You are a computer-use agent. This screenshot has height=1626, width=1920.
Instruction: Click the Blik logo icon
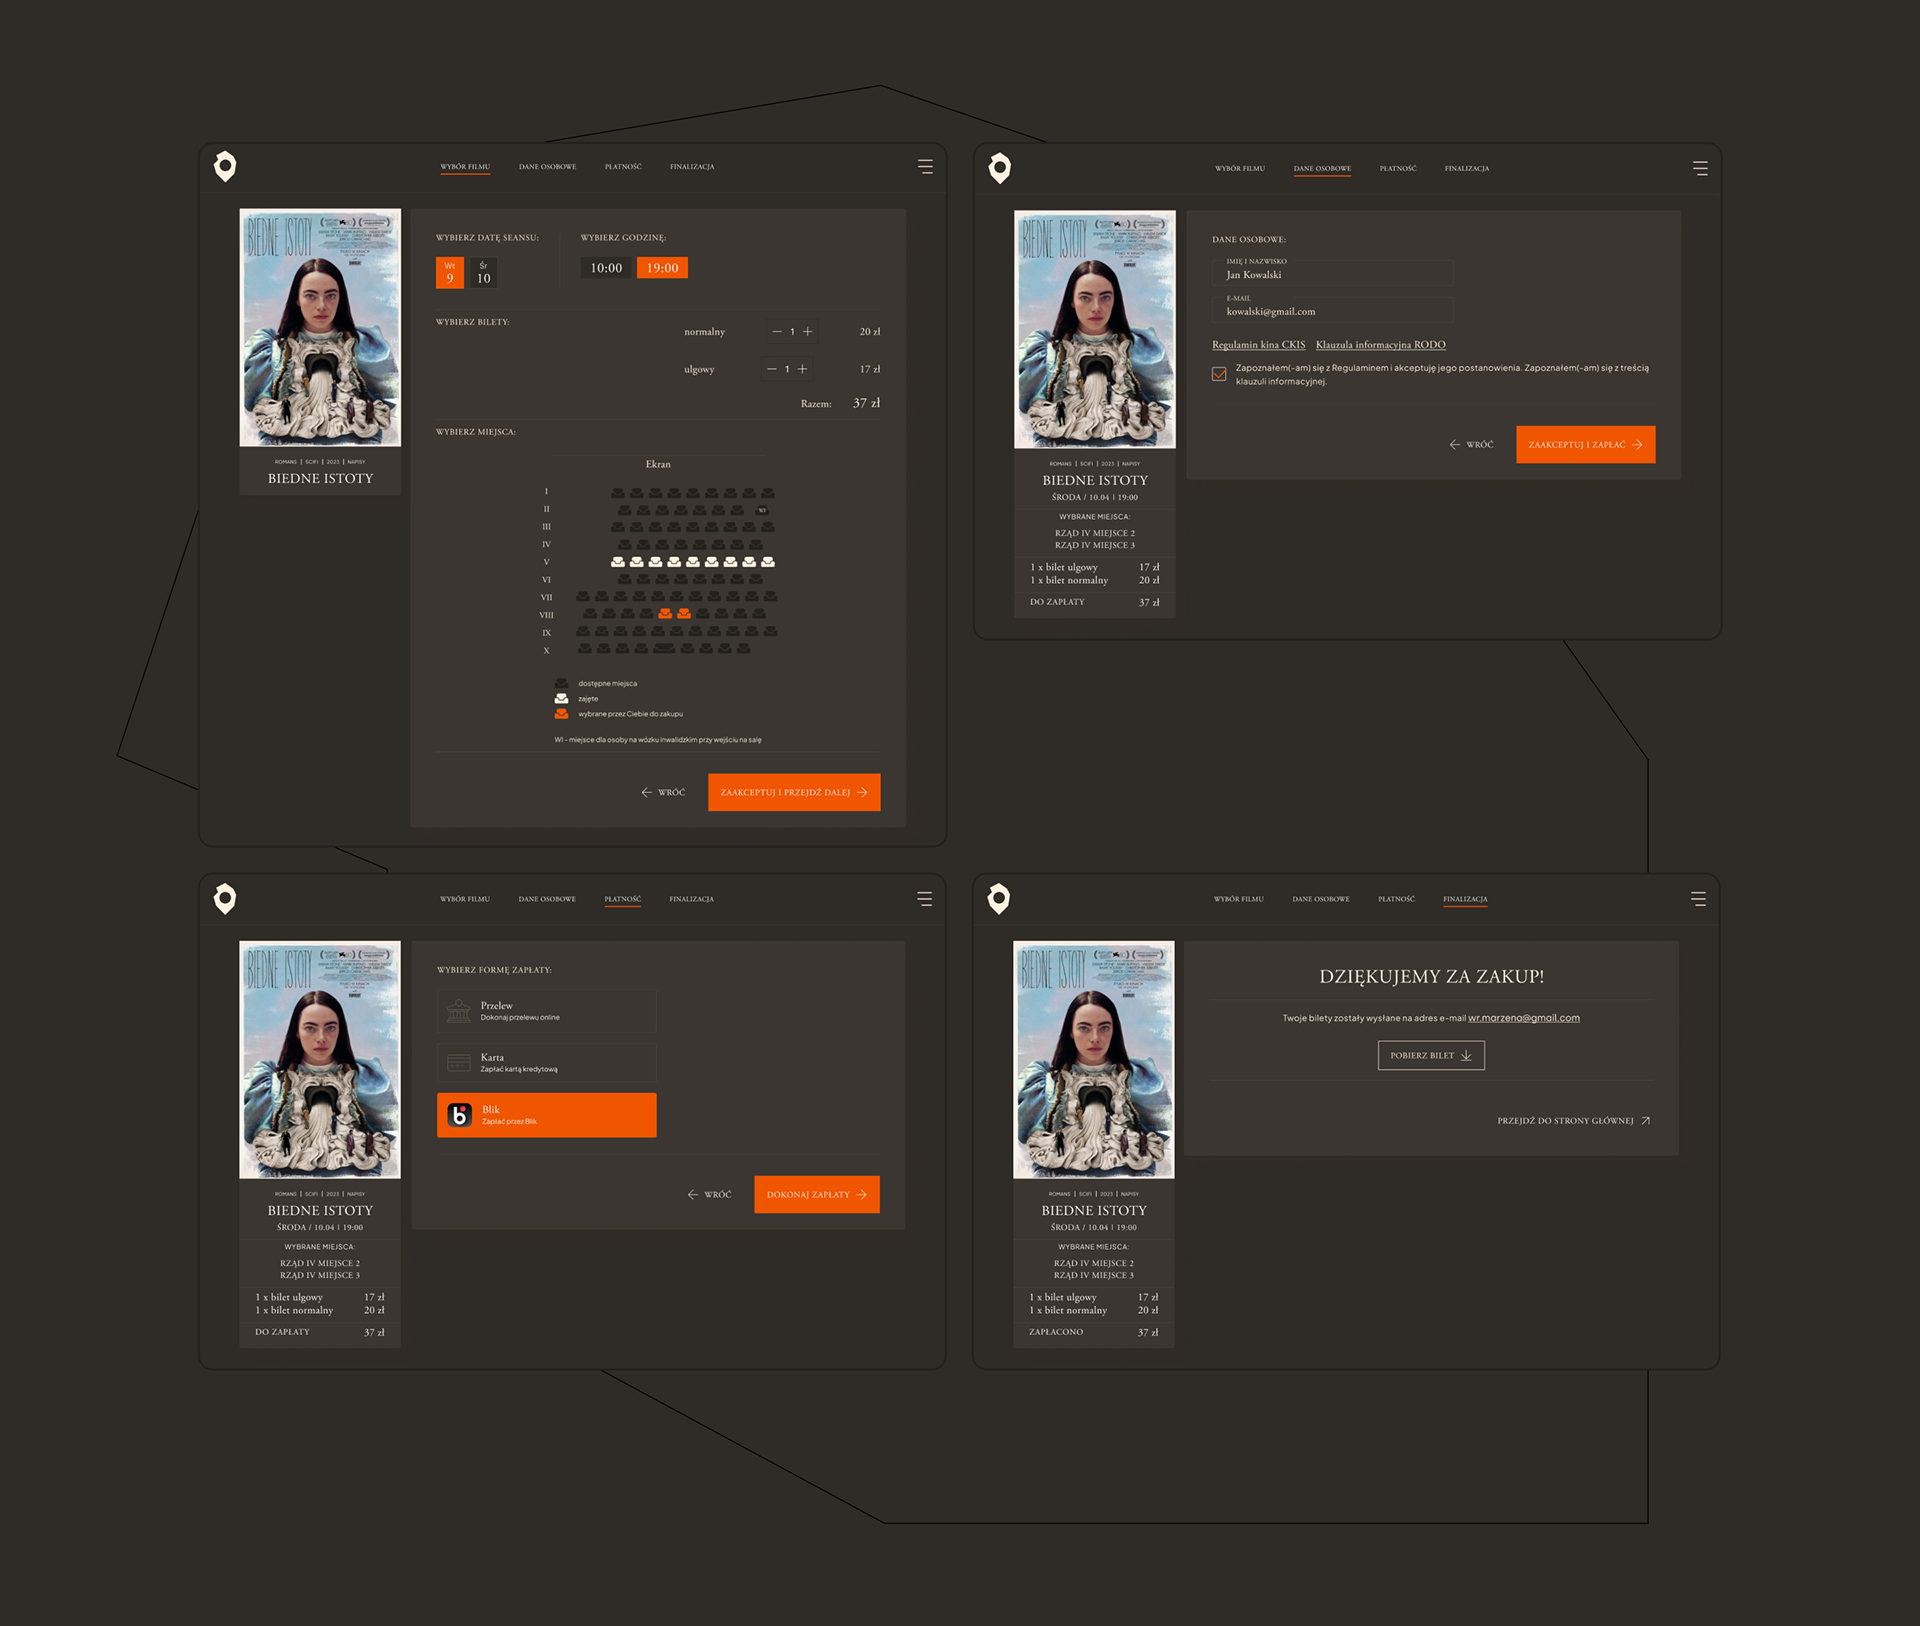point(459,1115)
